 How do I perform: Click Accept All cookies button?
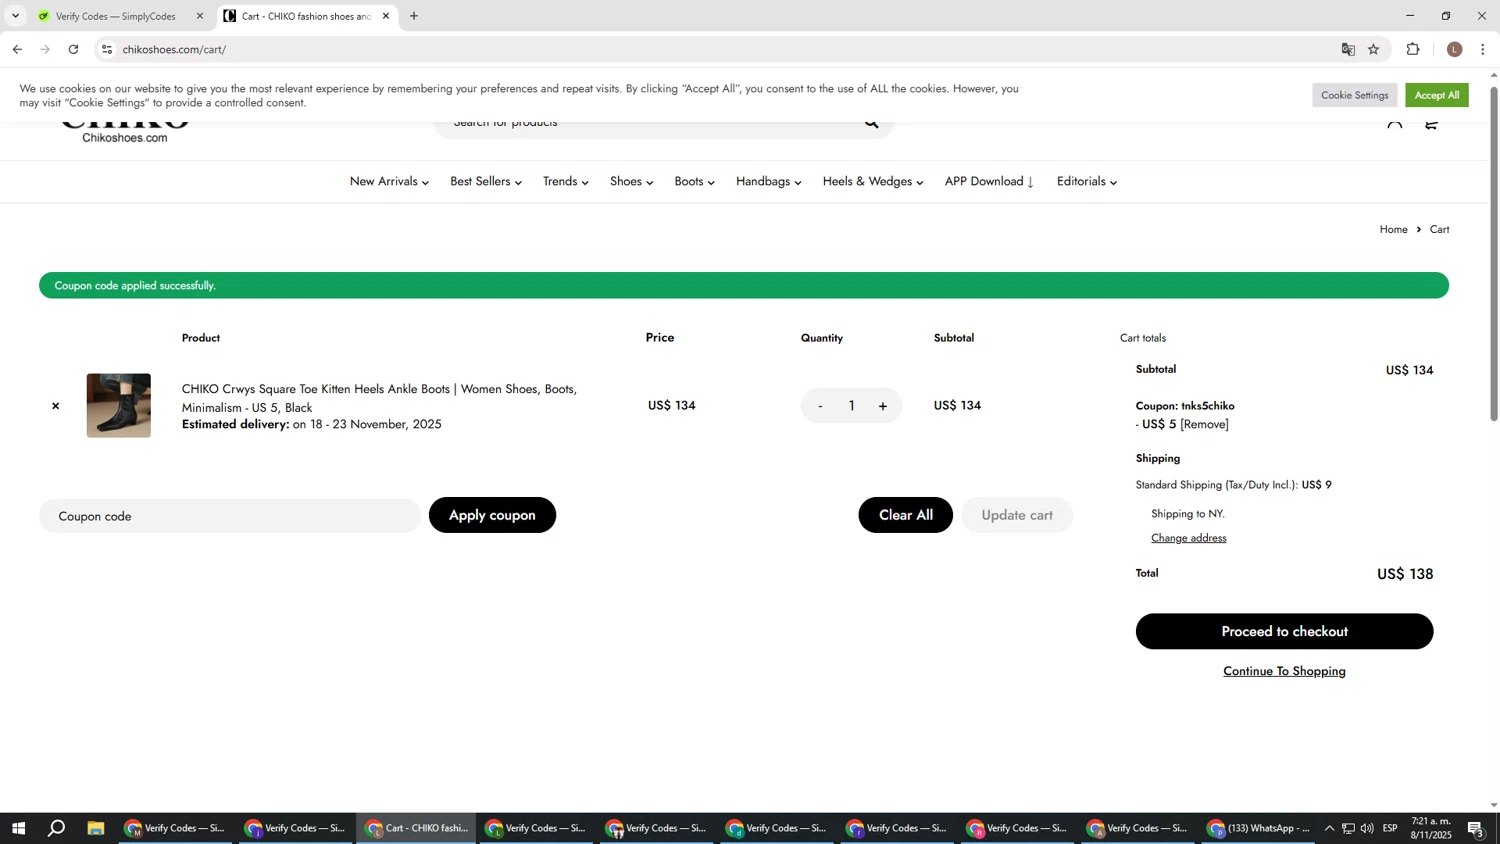[1436, 95]
